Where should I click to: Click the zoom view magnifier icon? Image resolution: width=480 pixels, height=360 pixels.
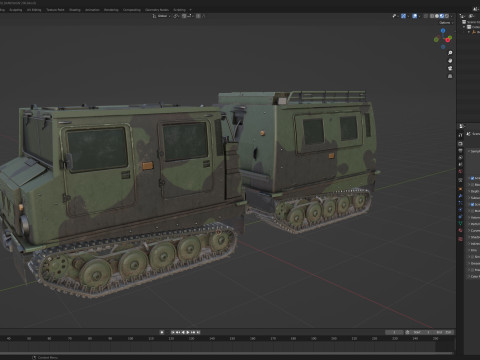[450, 53]
